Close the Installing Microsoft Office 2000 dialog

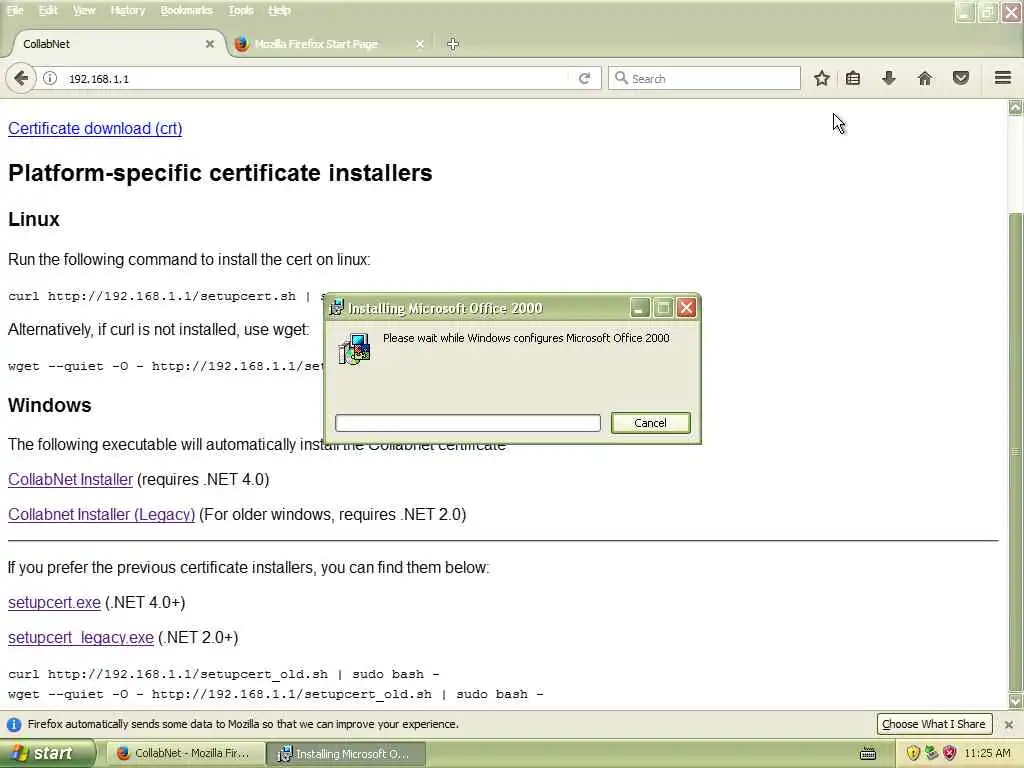point(686,308)
